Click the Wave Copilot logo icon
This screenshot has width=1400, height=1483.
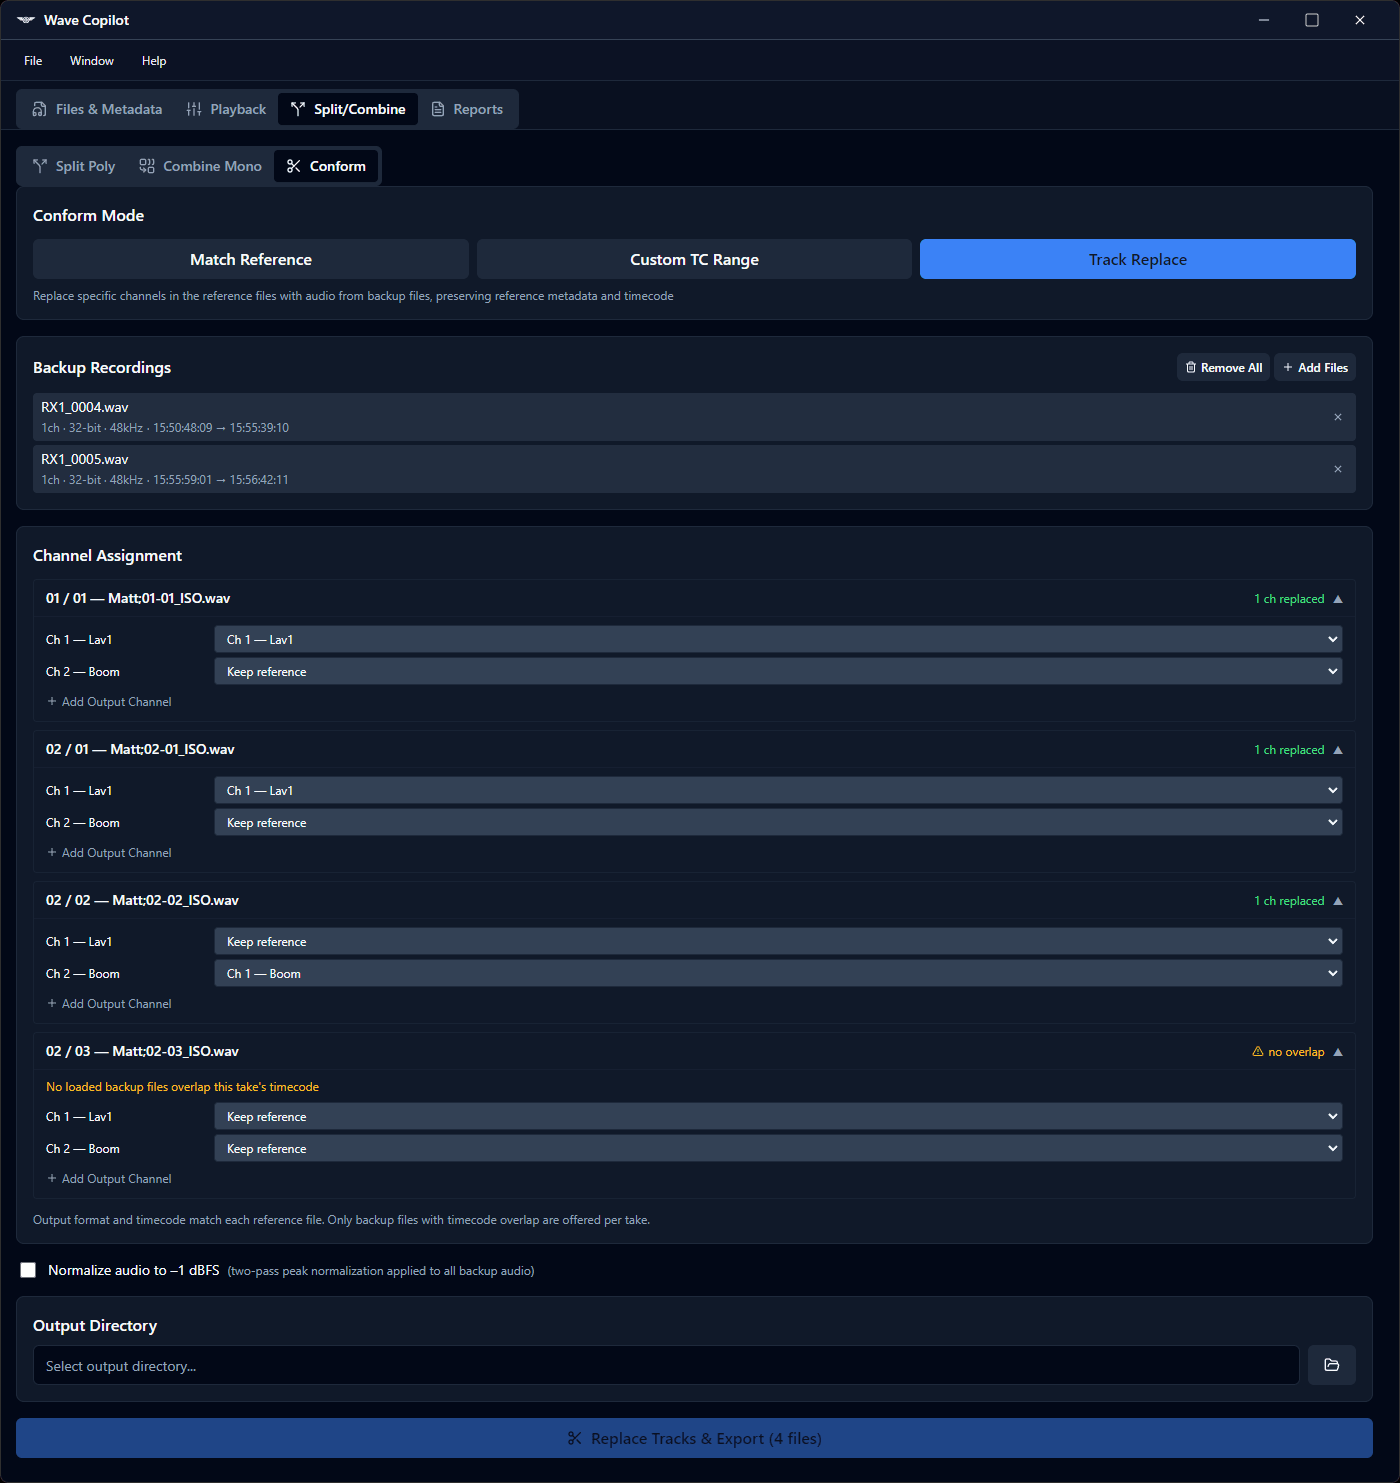tap(25, 20)
